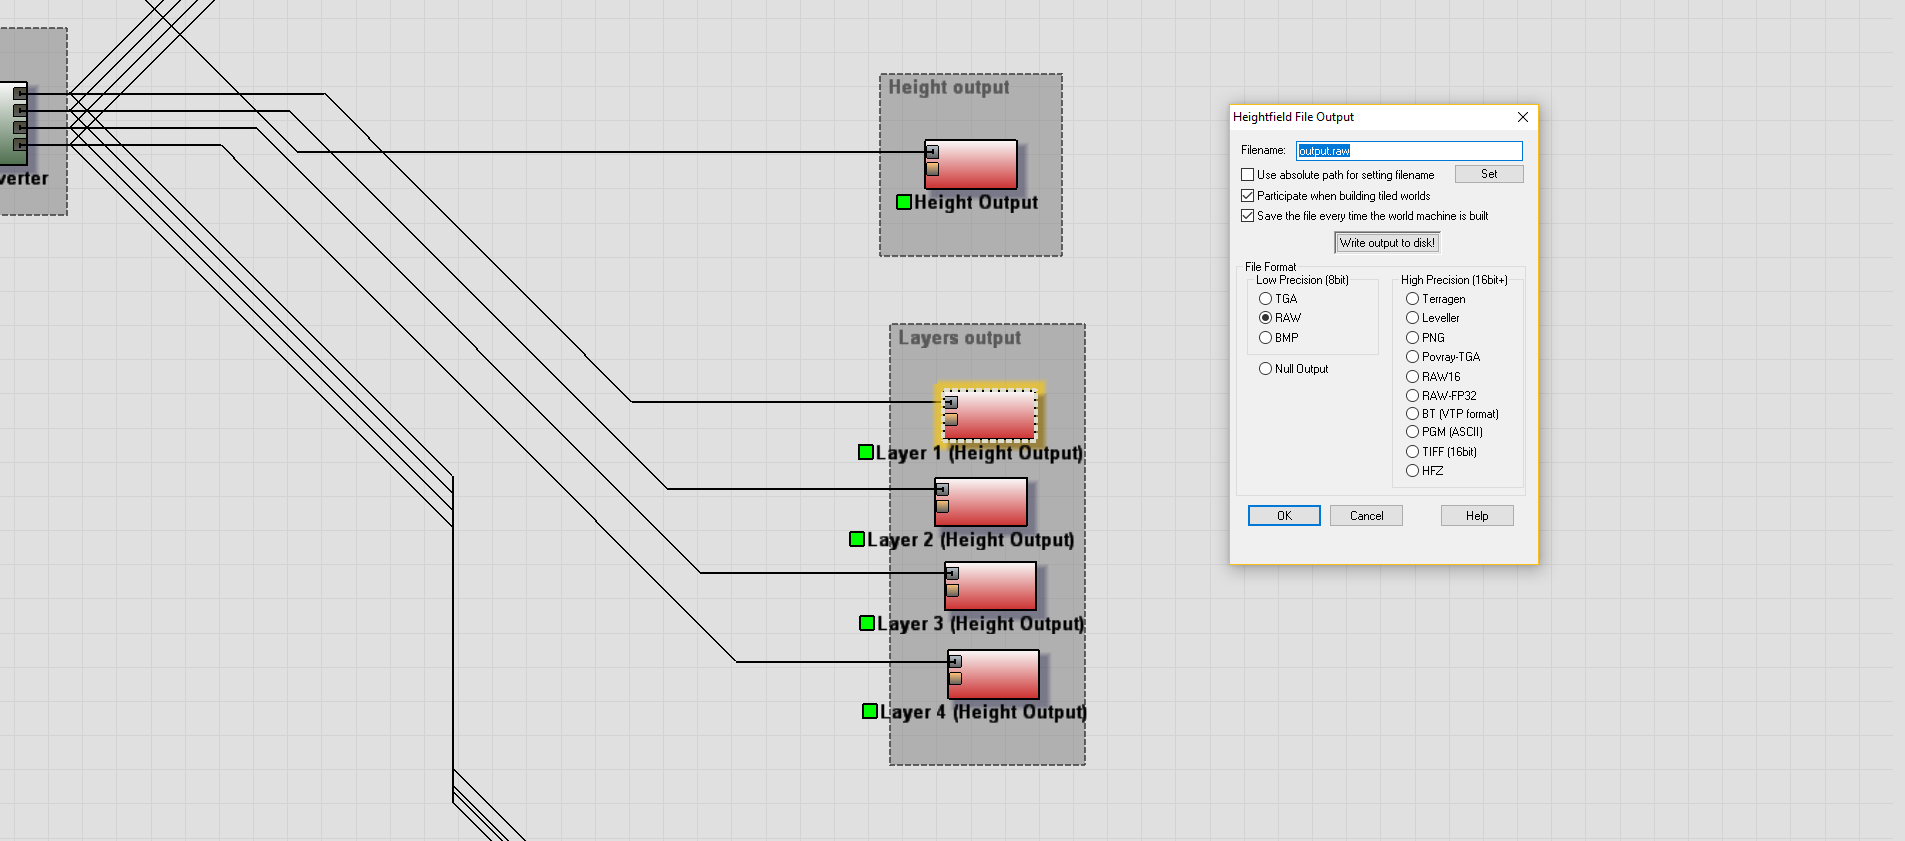Click the Set filename button

pyautogui.click(x=1489, y=174)
